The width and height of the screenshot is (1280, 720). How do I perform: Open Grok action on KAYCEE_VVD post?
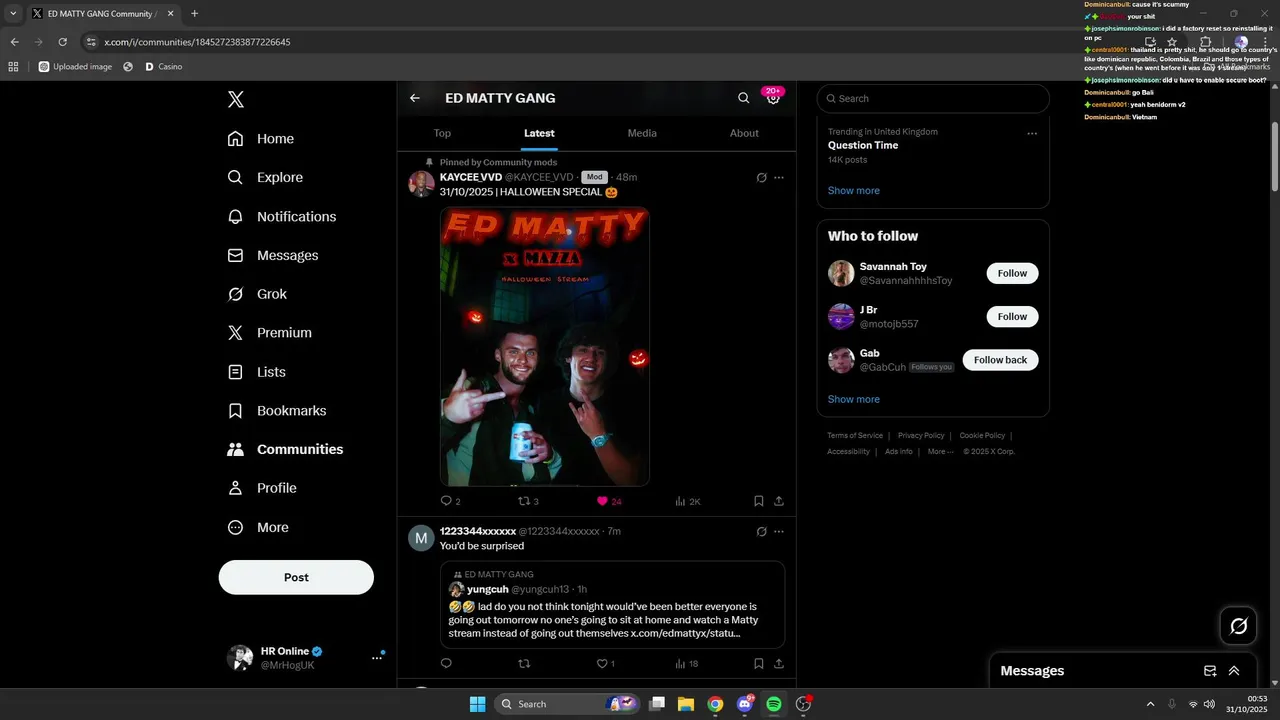[761, 177]
